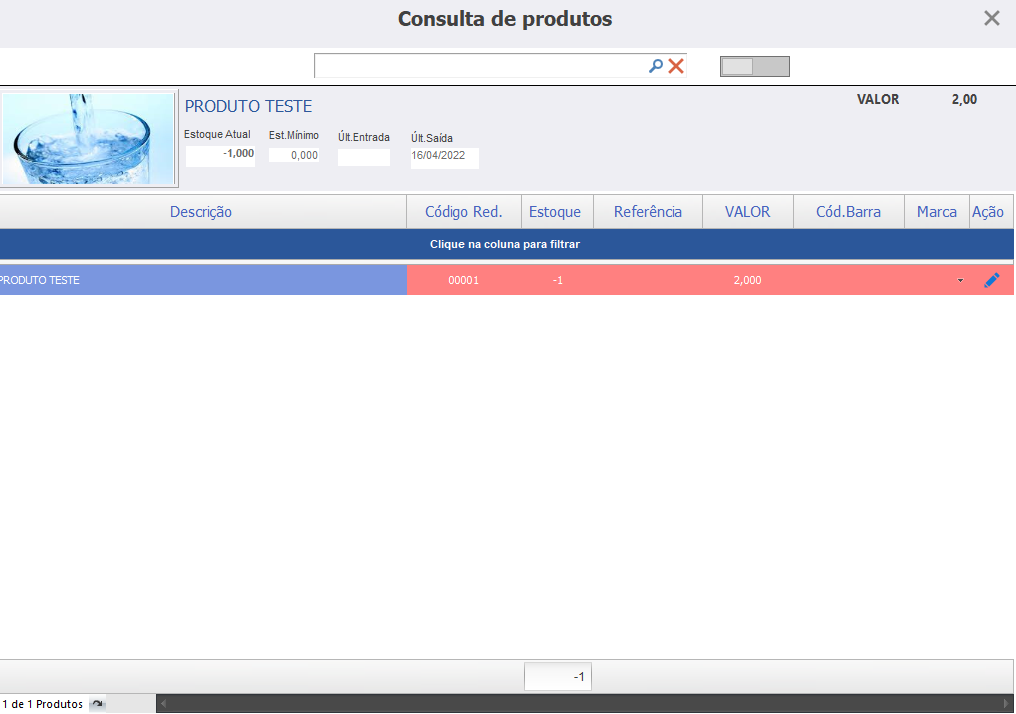Select the Referência column header
This screenshot has height=714, width=1016.
[648, 212]
